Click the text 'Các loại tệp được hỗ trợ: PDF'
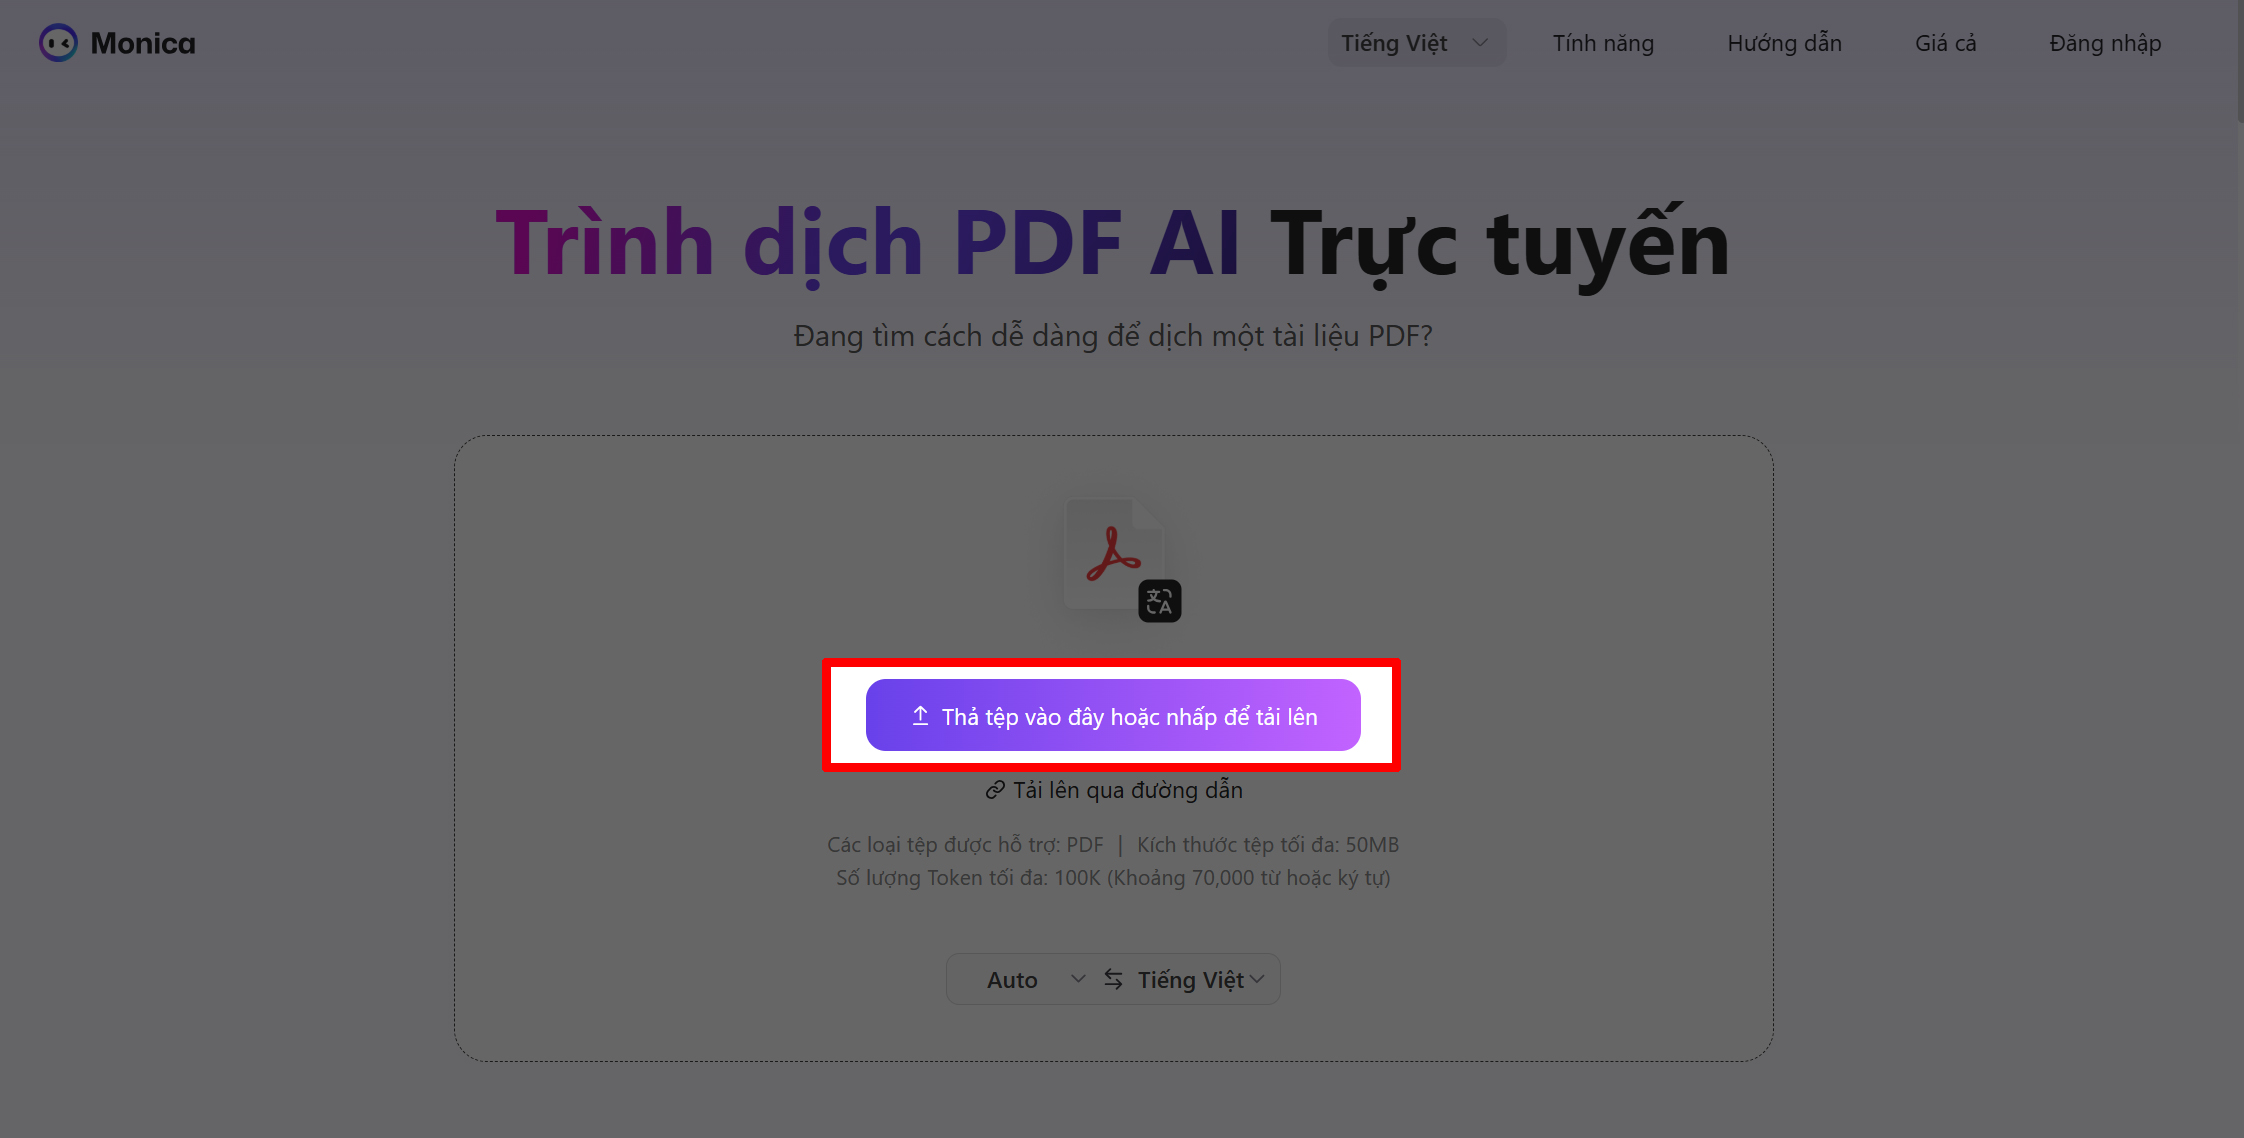Image resolution: width=2244 pixels, height=1138 pixels. pyautogui.click(x=965, y=845)
